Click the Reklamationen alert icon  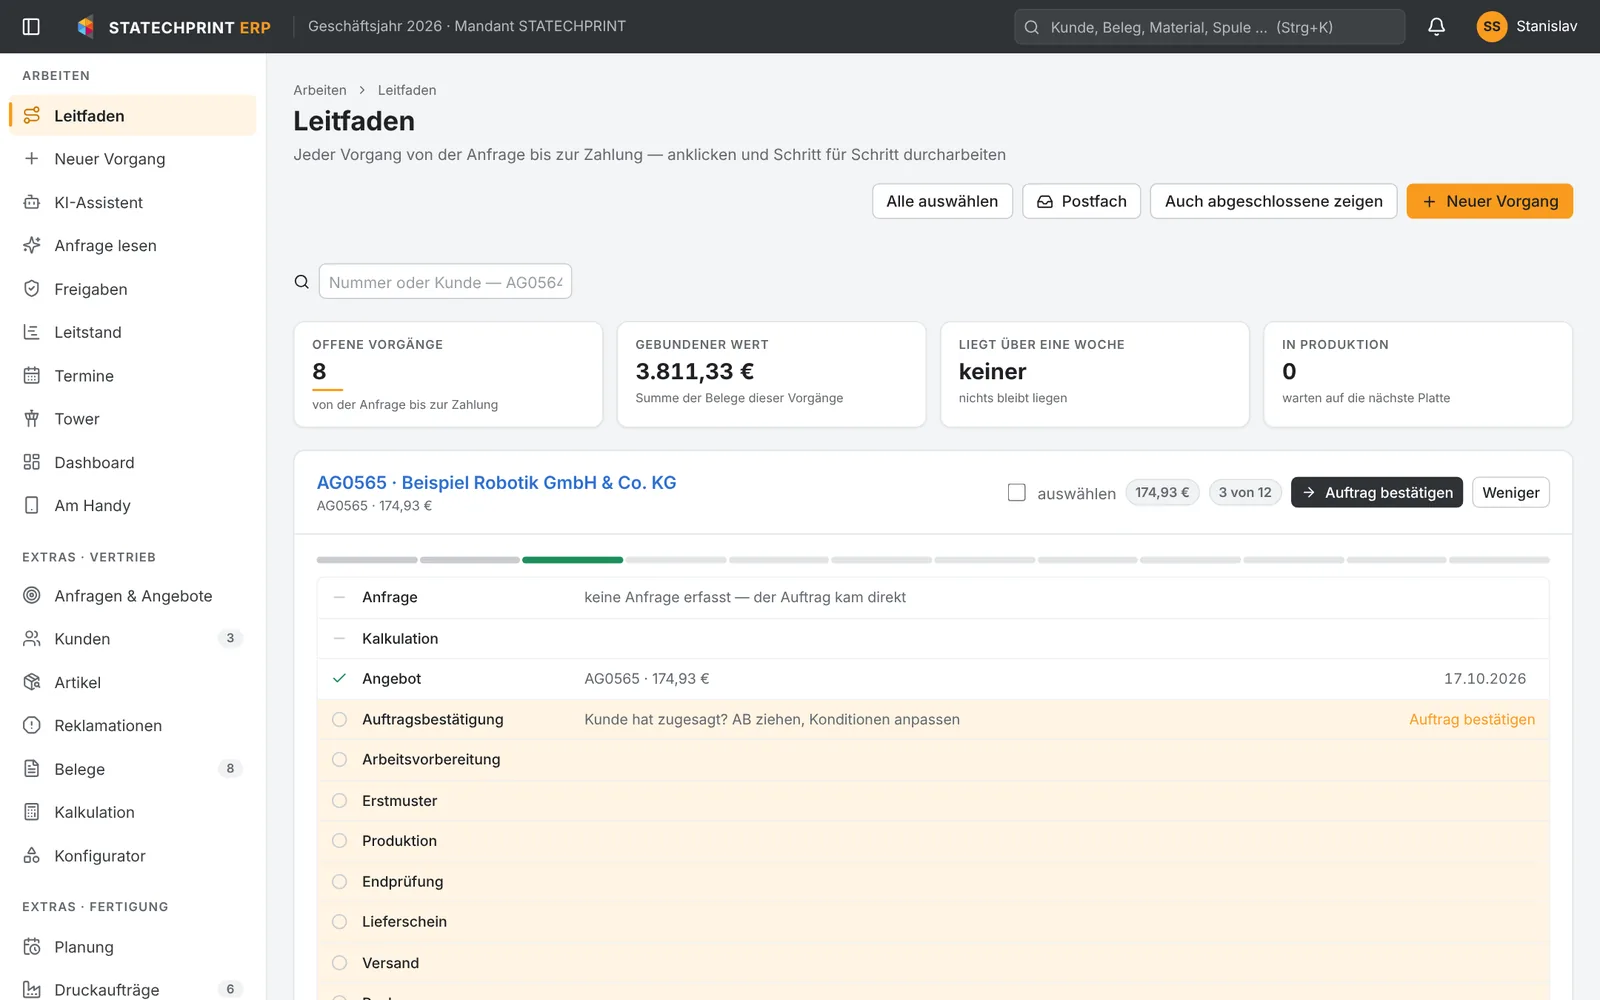pyautogui.click(x=32, y=726)
